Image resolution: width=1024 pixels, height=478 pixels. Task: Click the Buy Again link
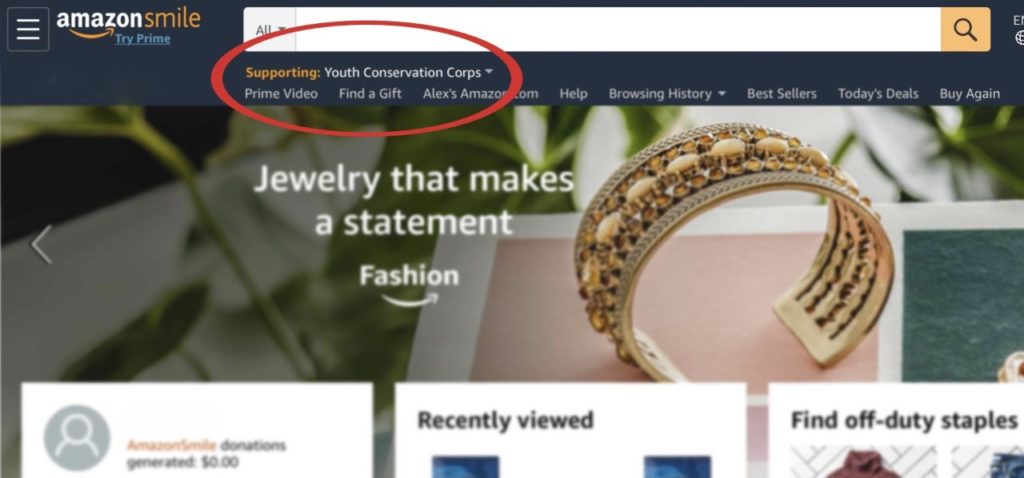(x=970, y=93)
